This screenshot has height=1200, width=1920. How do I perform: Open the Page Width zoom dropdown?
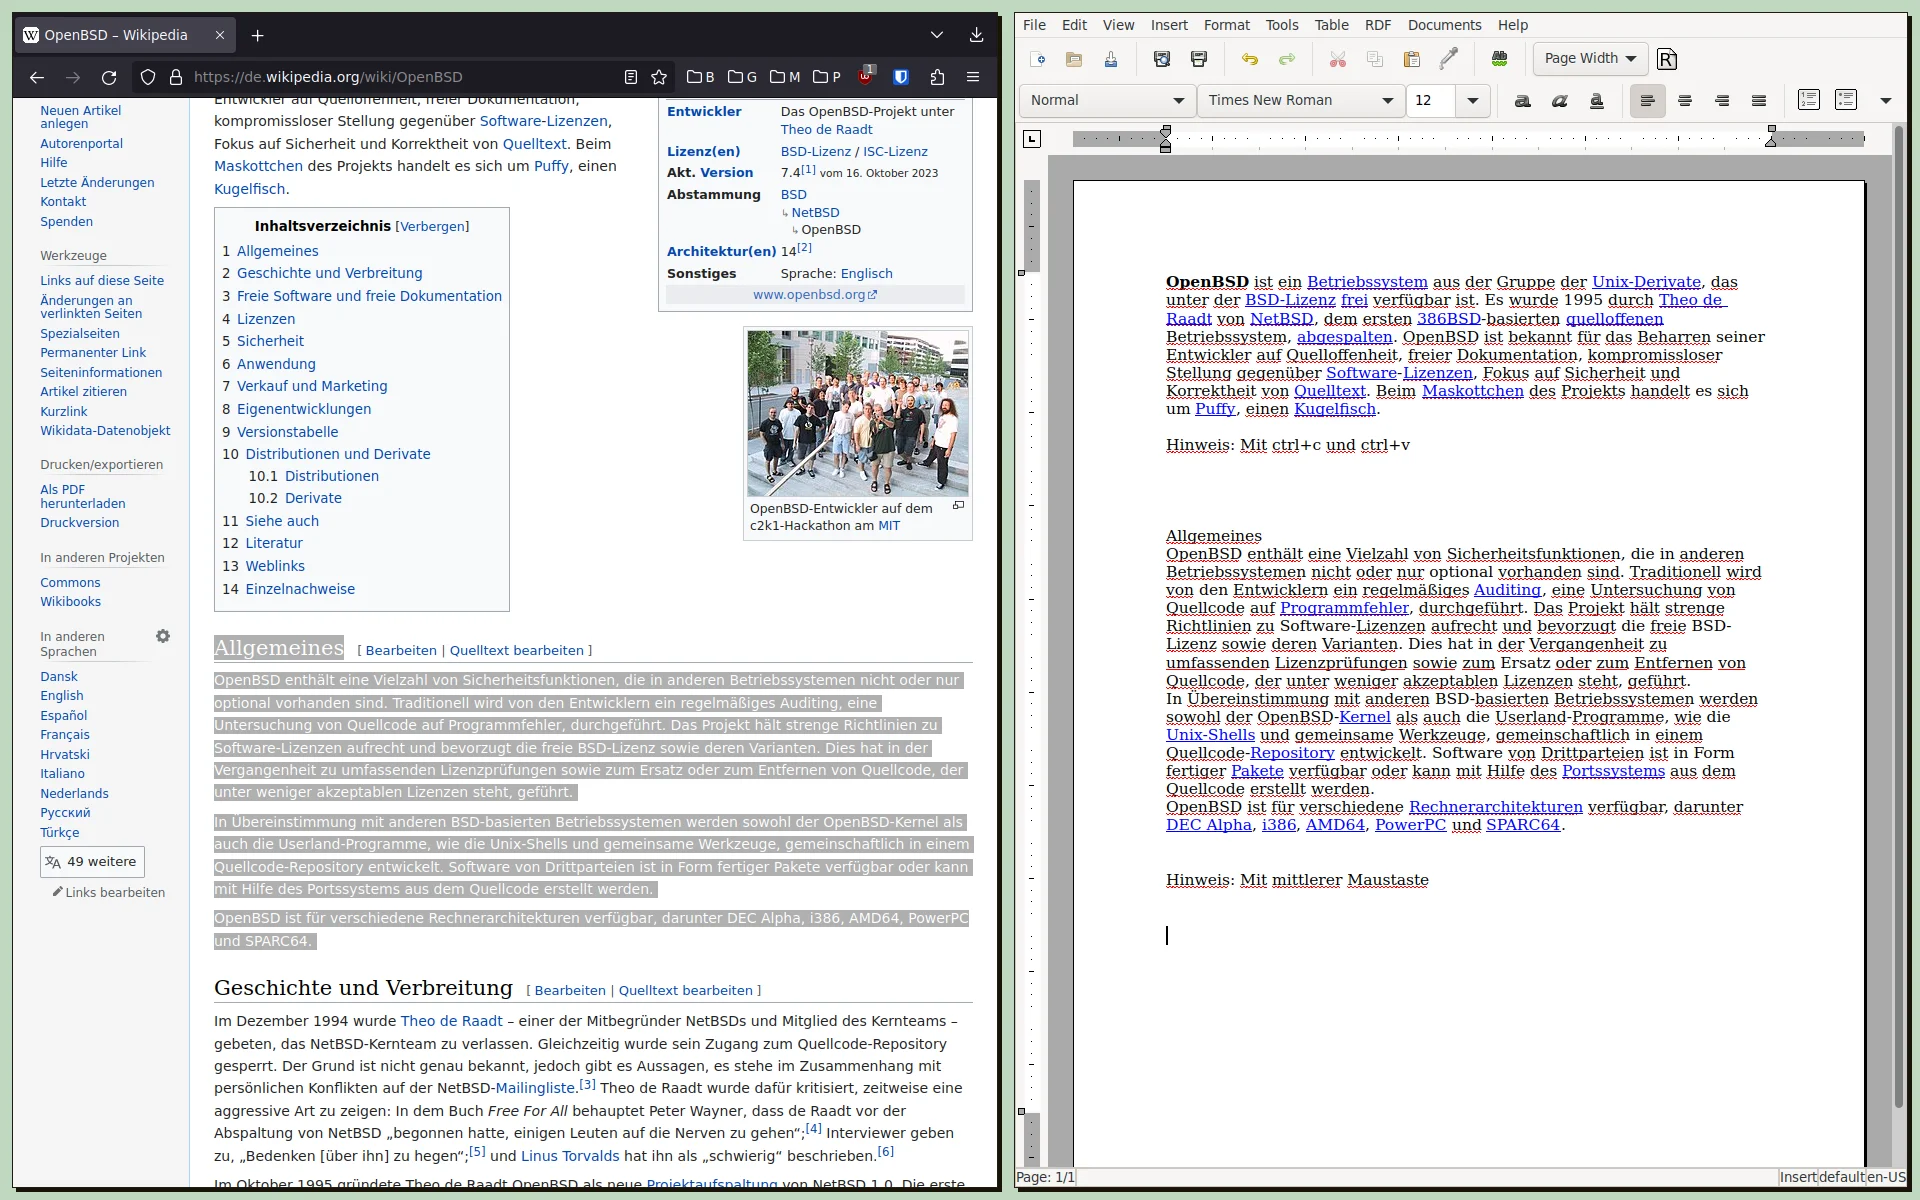click(x=1590, y=59)
